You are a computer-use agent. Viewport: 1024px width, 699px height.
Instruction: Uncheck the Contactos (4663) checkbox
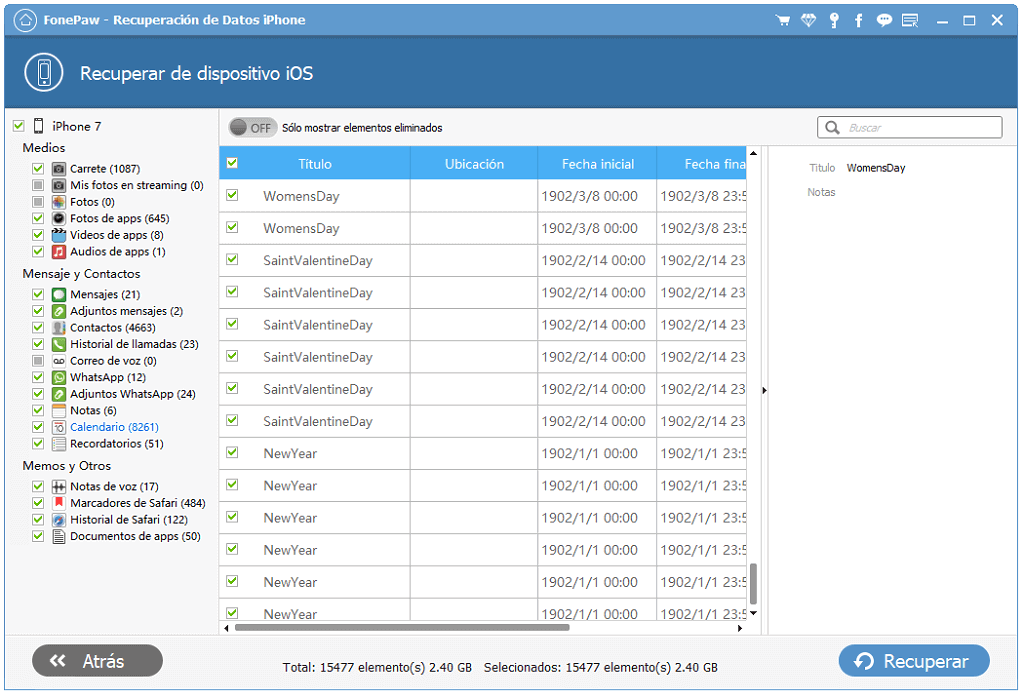pos(38,327)
